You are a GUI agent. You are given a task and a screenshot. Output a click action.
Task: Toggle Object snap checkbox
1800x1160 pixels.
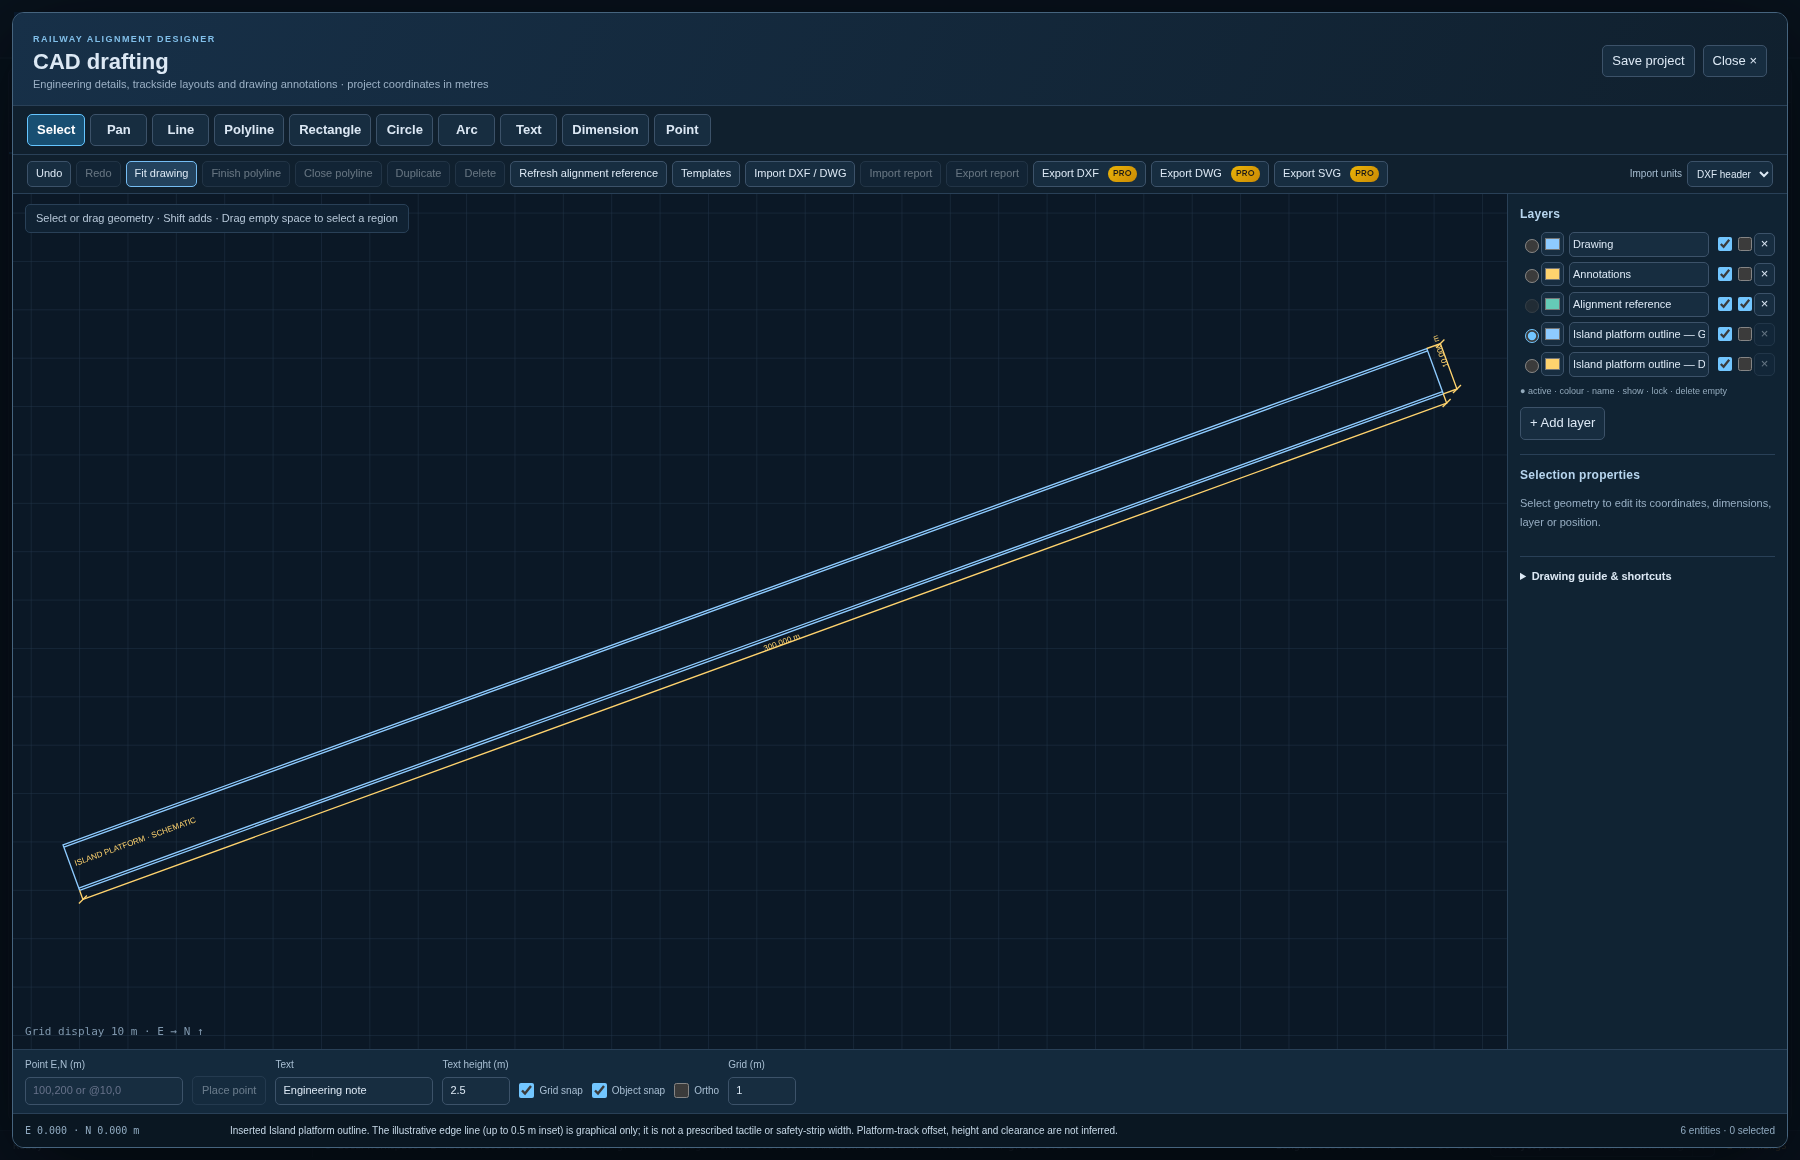pos(599,1091)
